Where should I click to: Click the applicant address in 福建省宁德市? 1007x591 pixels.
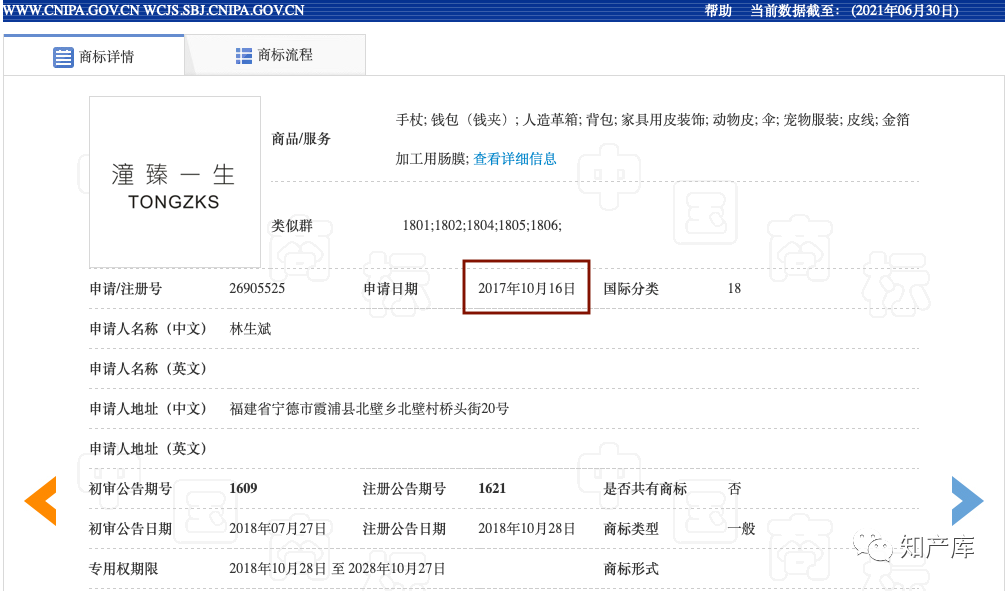369,409
